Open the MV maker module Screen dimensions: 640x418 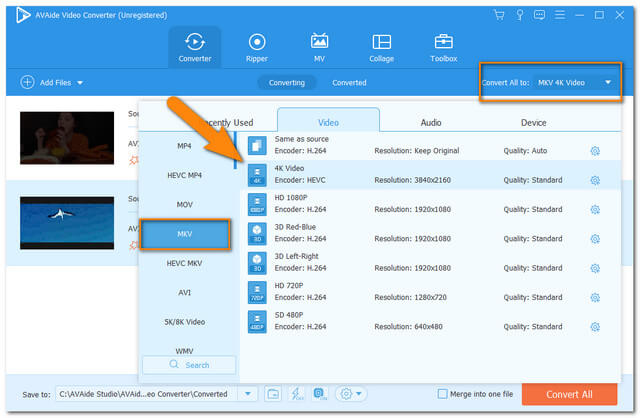(319, 47)
